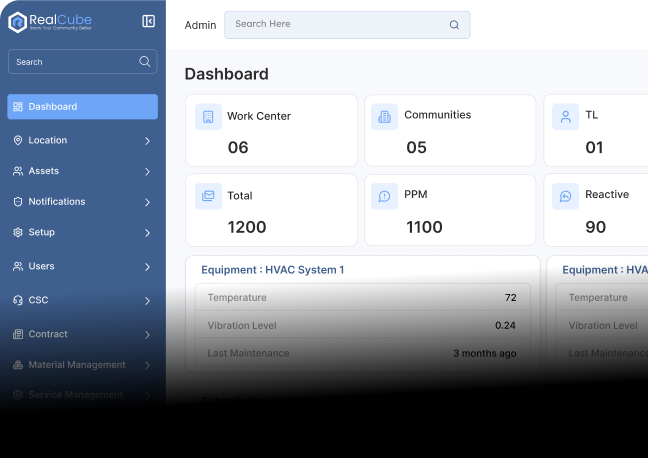Click the top search bar magnifier icon
This screenshot has width=648, height=458.
454,25
